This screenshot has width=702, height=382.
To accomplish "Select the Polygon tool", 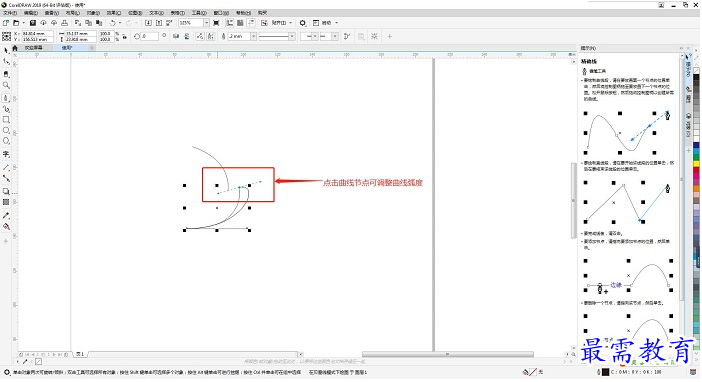I will click(6, 142).
